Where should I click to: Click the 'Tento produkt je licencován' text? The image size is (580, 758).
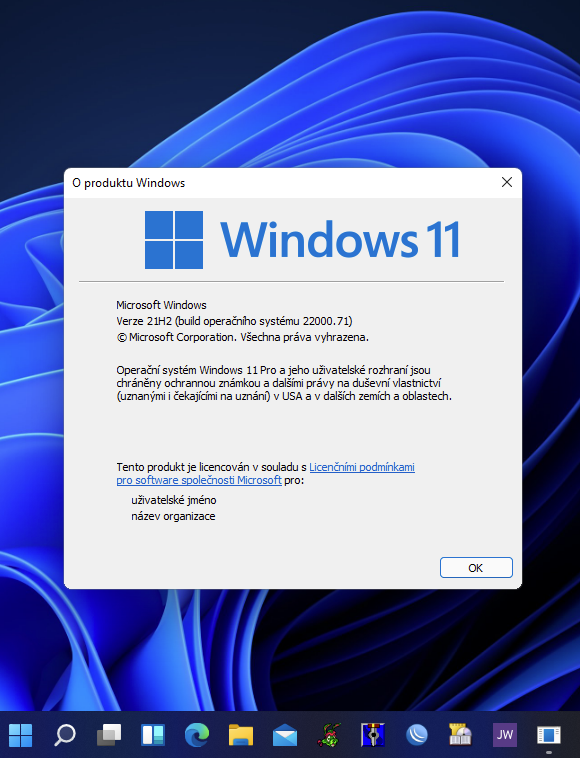211,467
